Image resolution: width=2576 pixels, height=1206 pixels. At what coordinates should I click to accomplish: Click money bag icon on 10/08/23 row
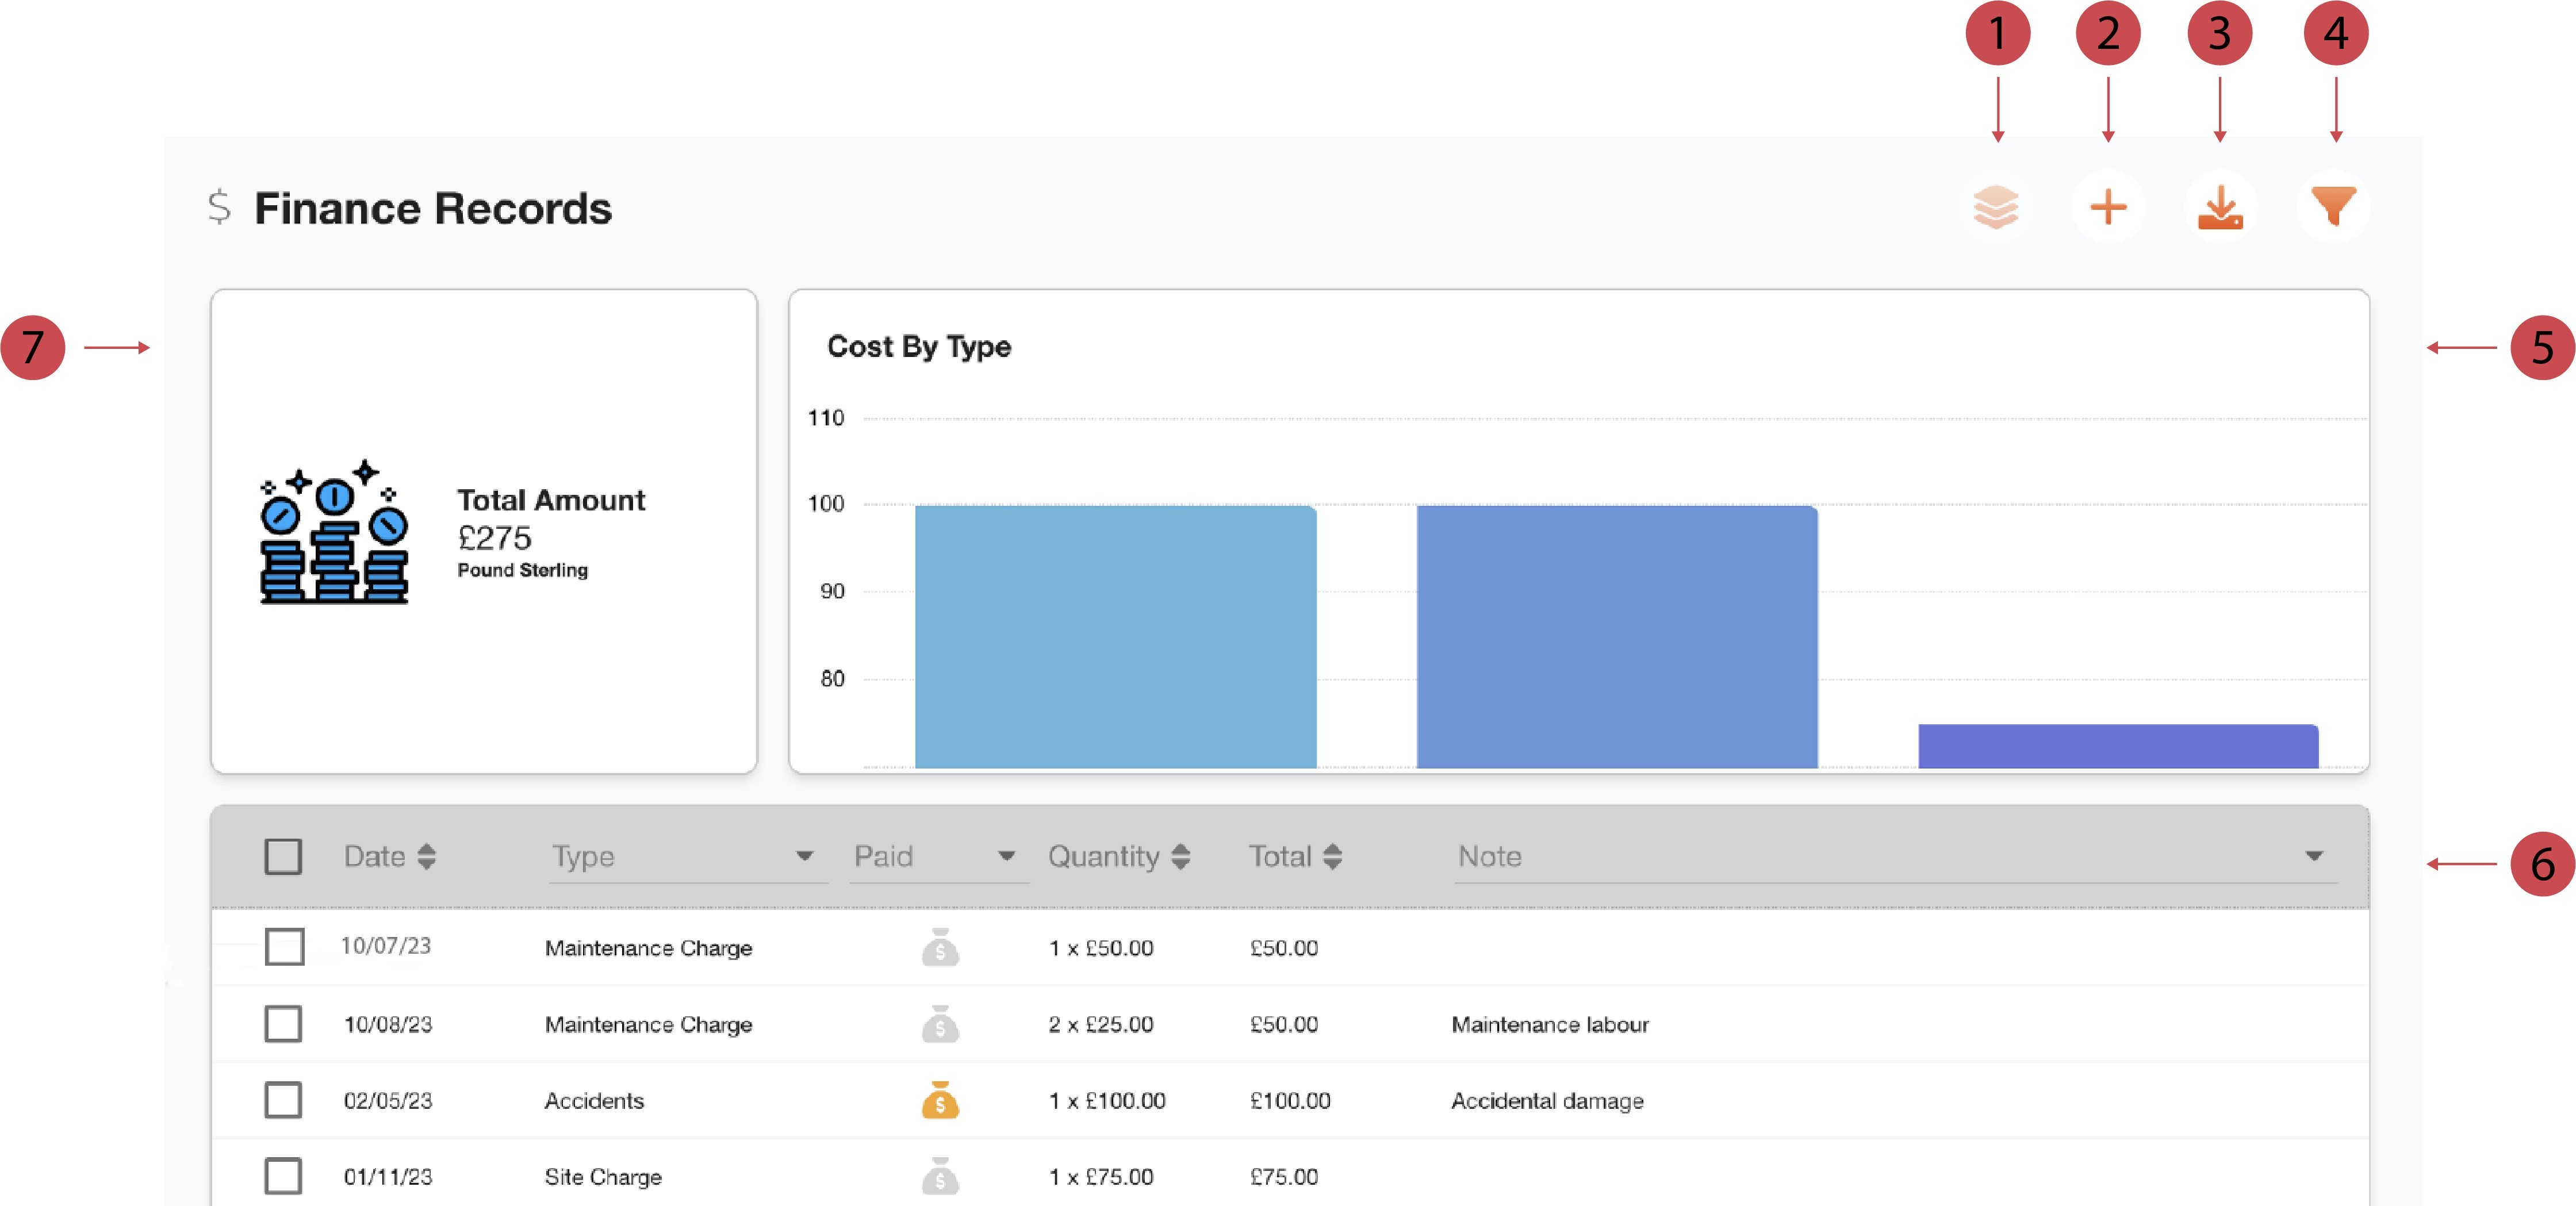pos(940,1024)
